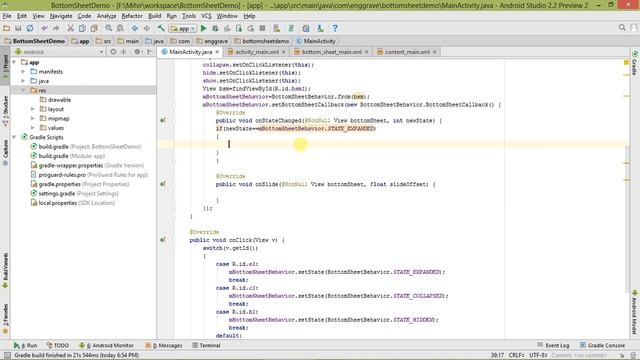
Task: Open the Event Log button
Action: point(553,345)
